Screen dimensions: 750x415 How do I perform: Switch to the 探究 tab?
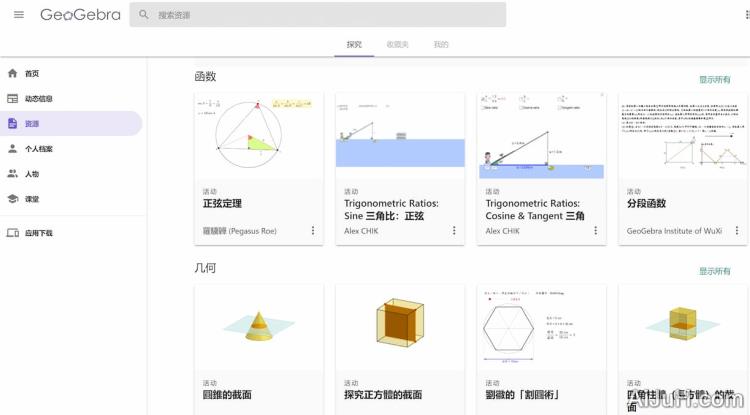354,44
